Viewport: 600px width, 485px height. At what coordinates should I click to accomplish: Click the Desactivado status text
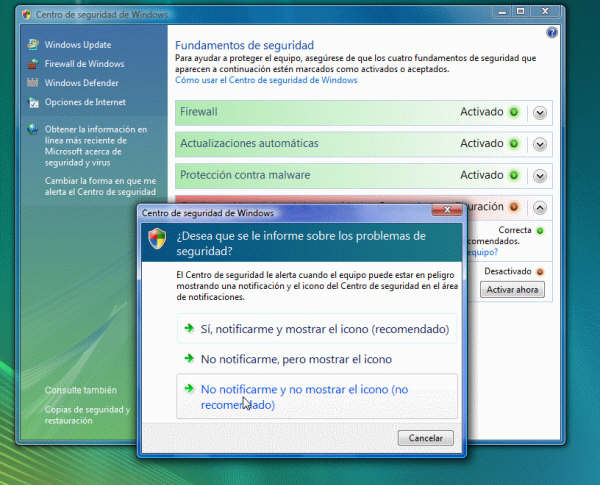508,271
